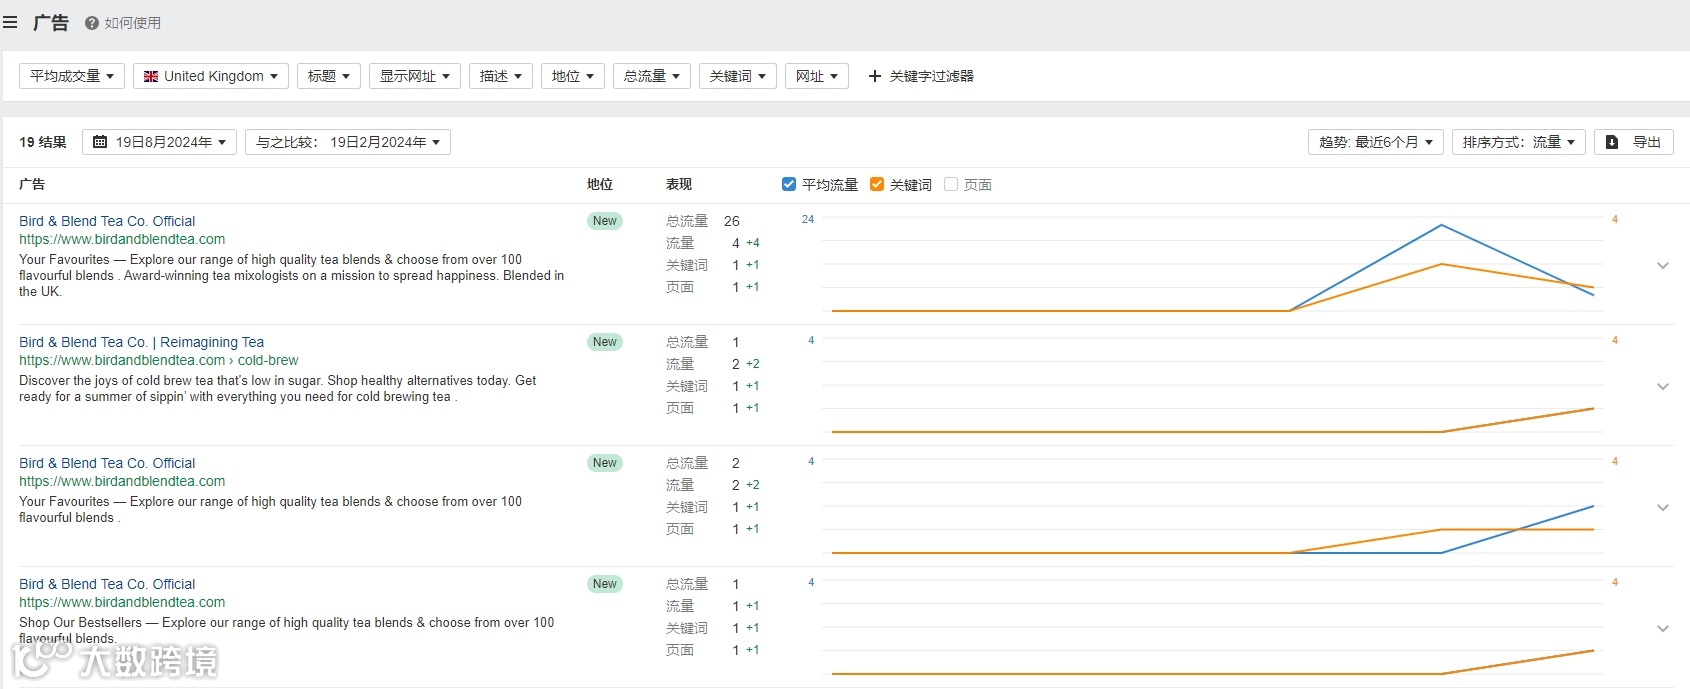Open the cold-brew URL link

click(158, 360)
